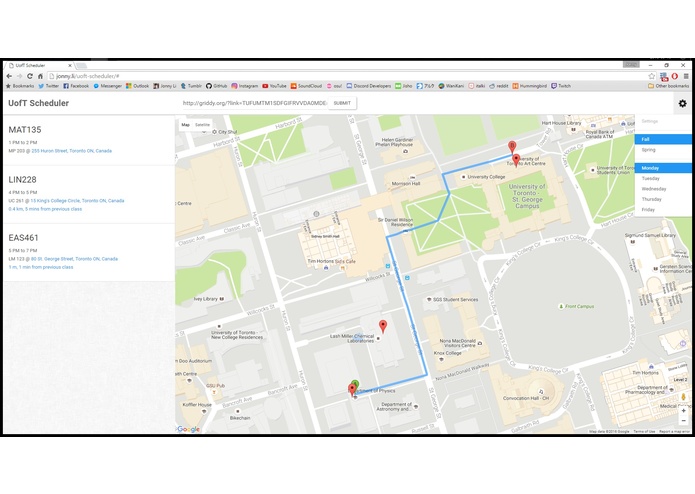Open the GitHub bookmark
This screenshot has width=695, height=494.
[216, 86]
